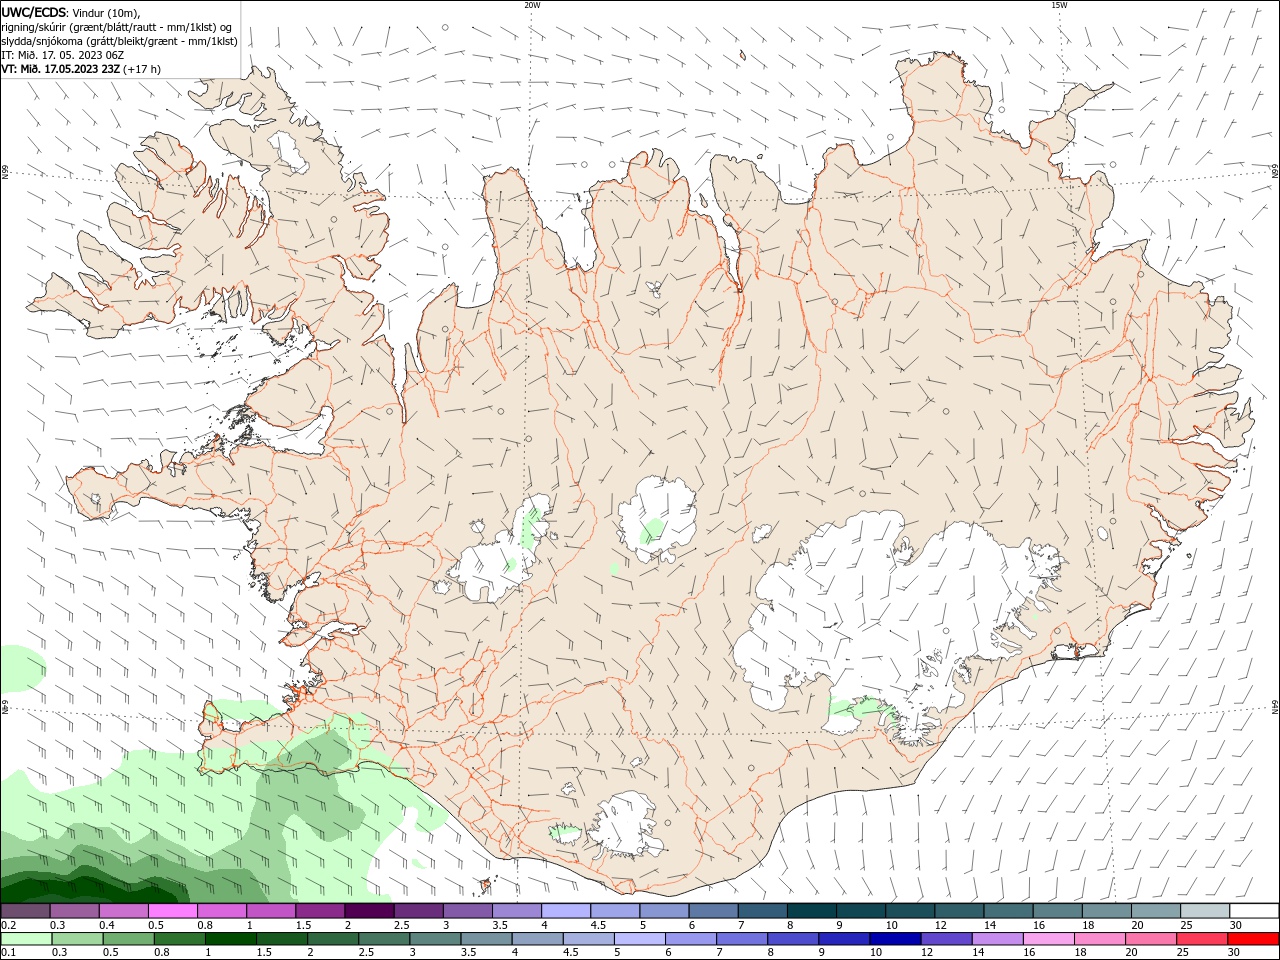1280x960 pixels.
Task: Click the 'UWC/ECDS: Vindur (10m),' title text
Action: [x=71, y=12]
